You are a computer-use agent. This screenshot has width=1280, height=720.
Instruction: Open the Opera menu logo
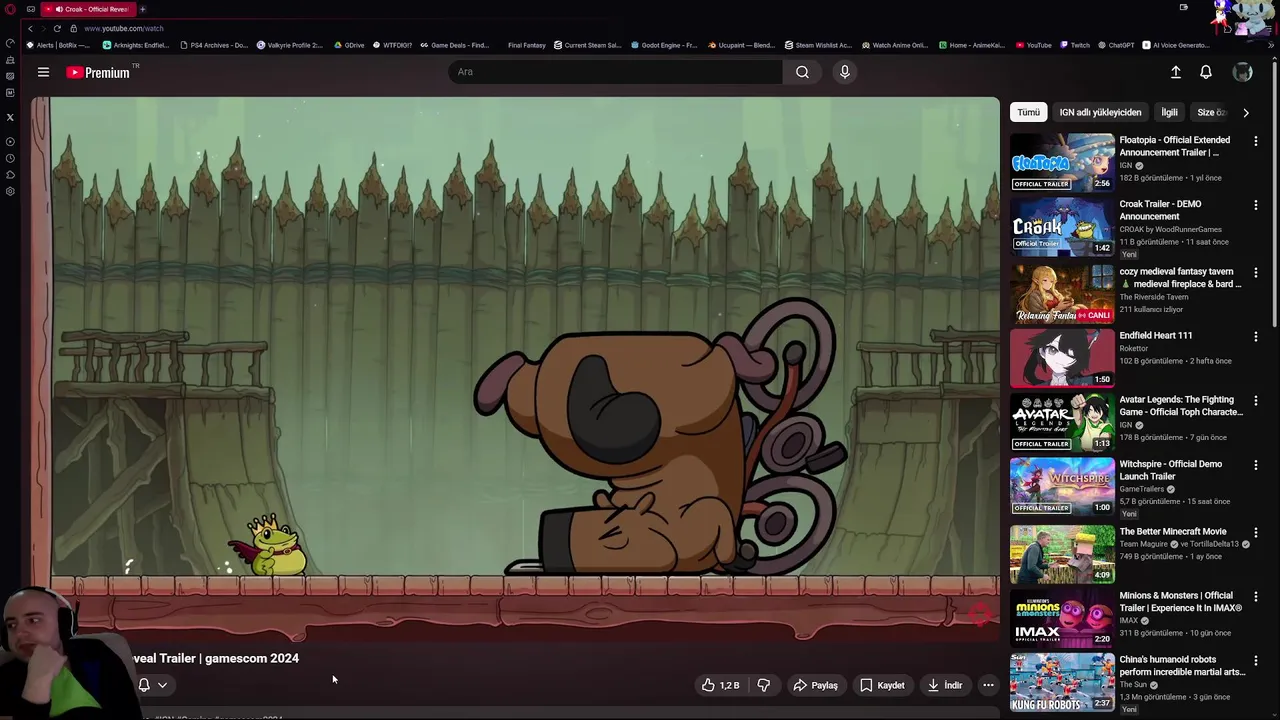click(9, 9)
